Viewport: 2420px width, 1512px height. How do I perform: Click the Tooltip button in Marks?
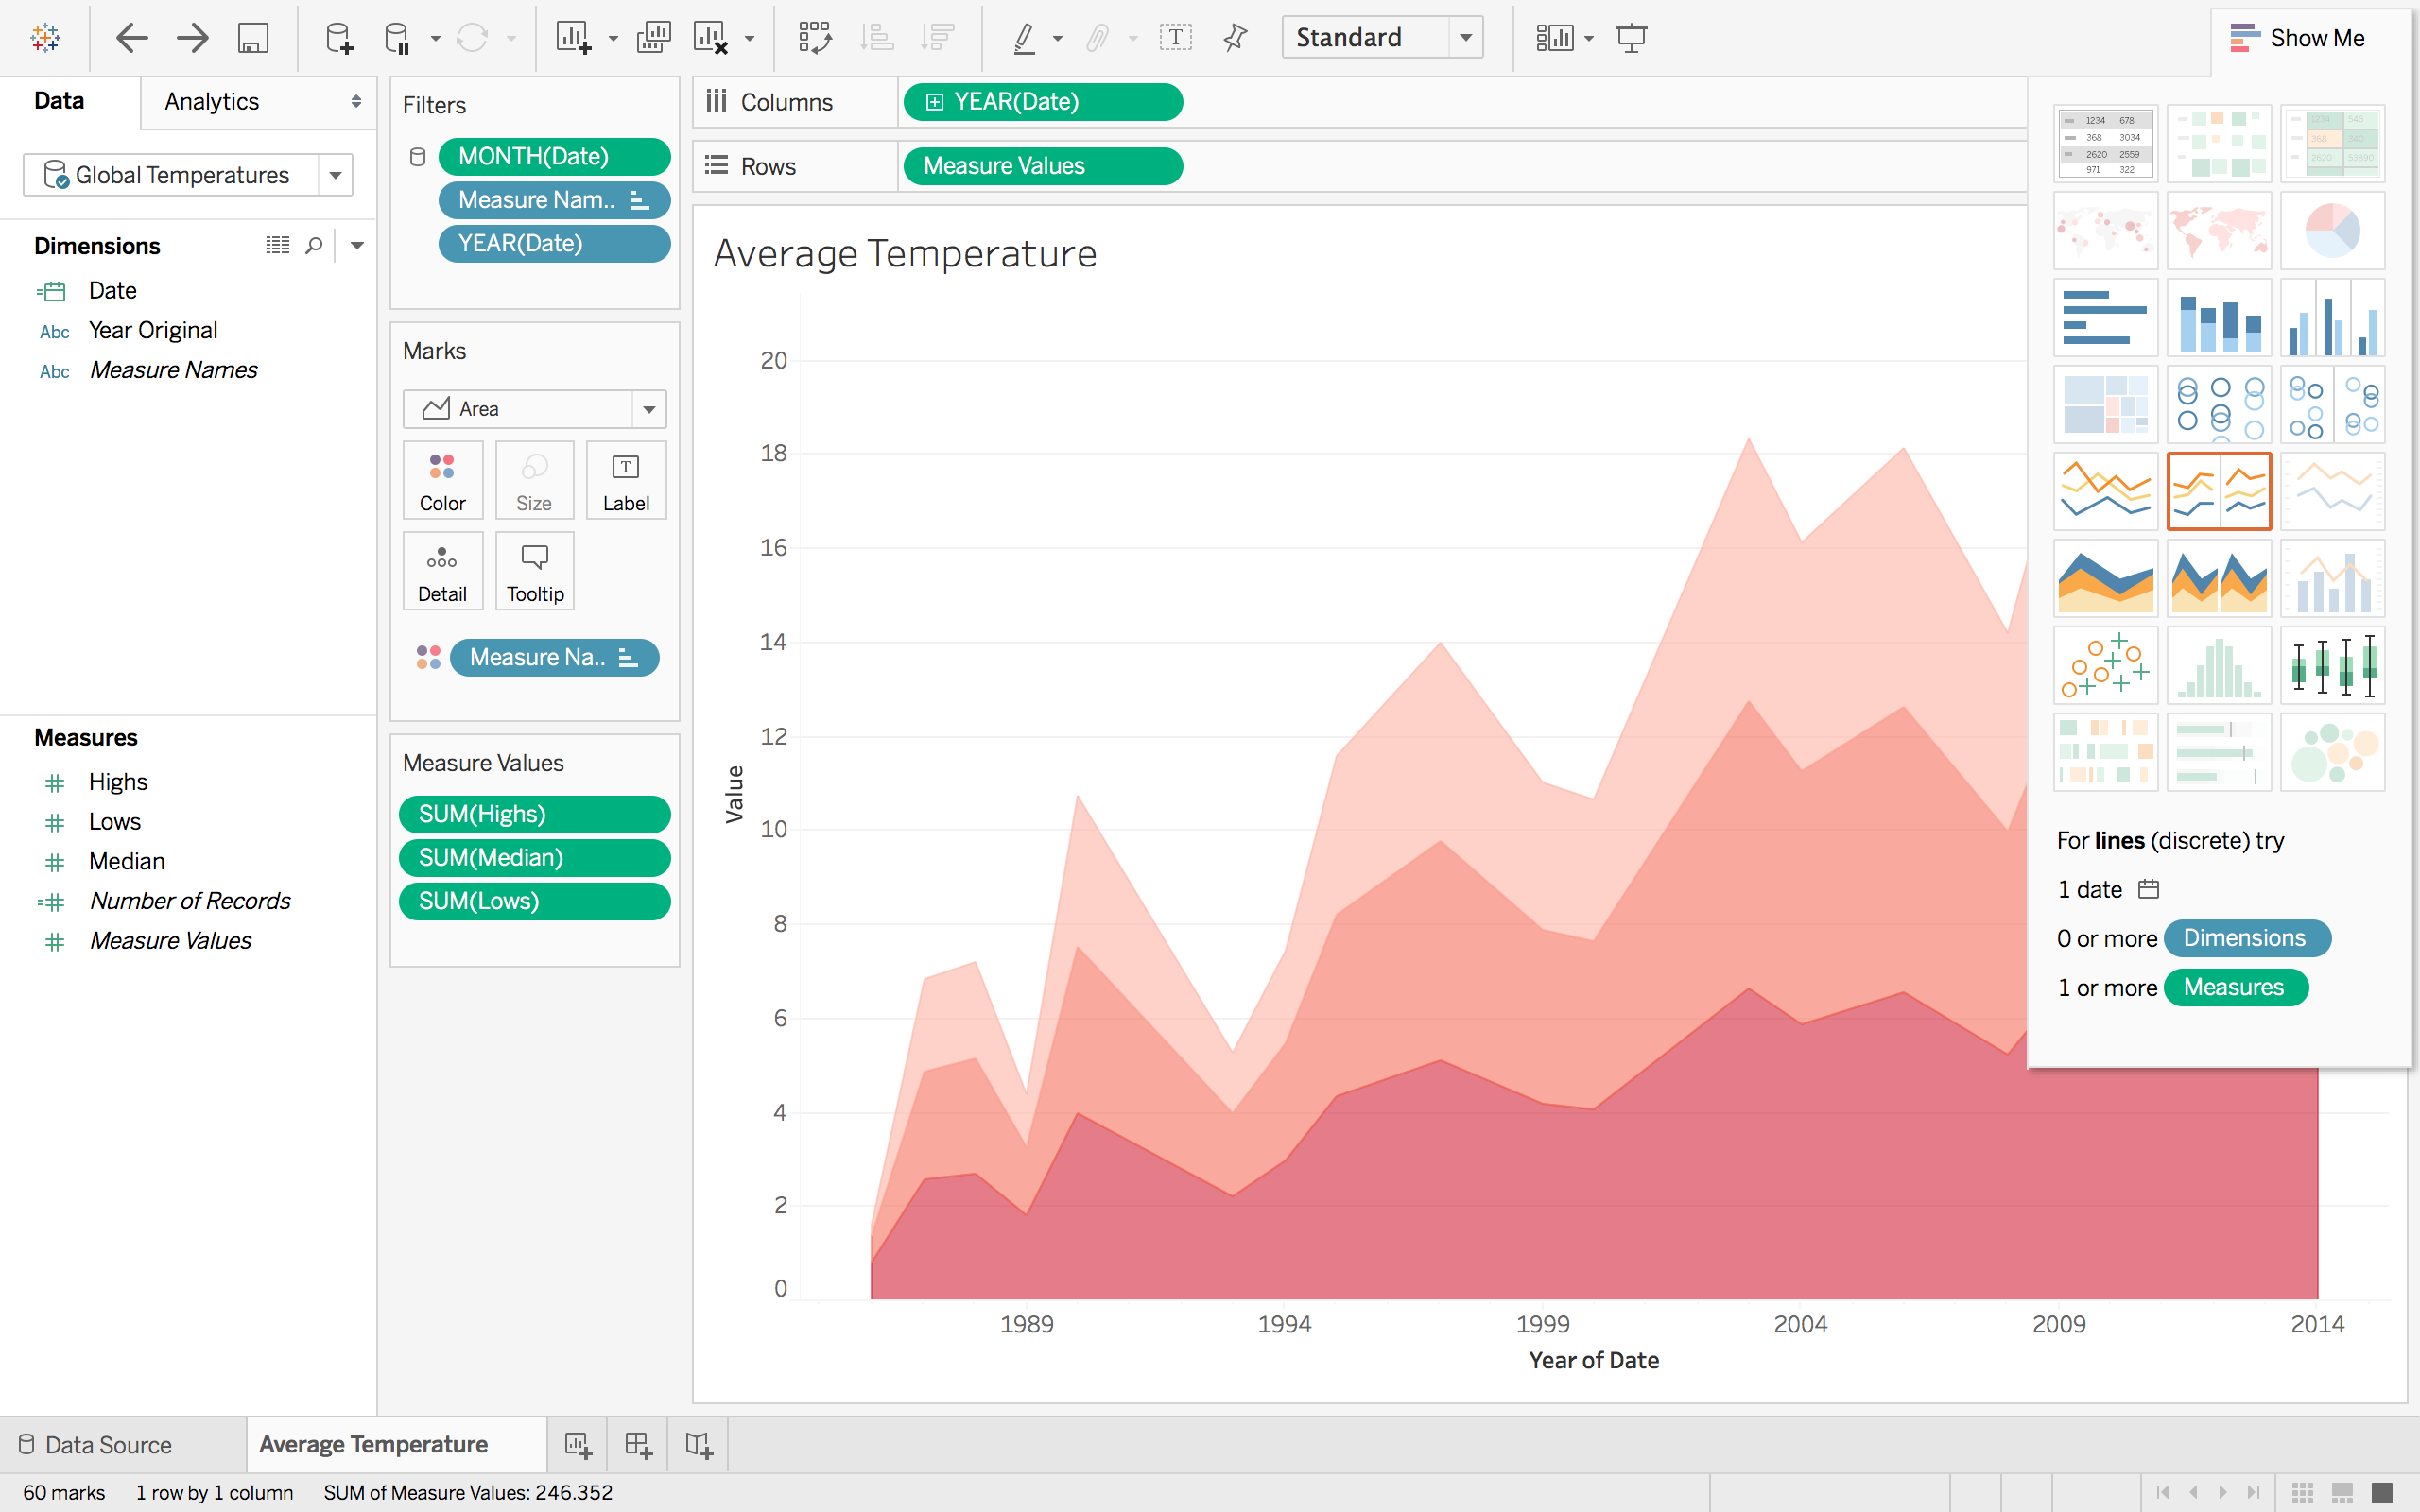point(533,570)
